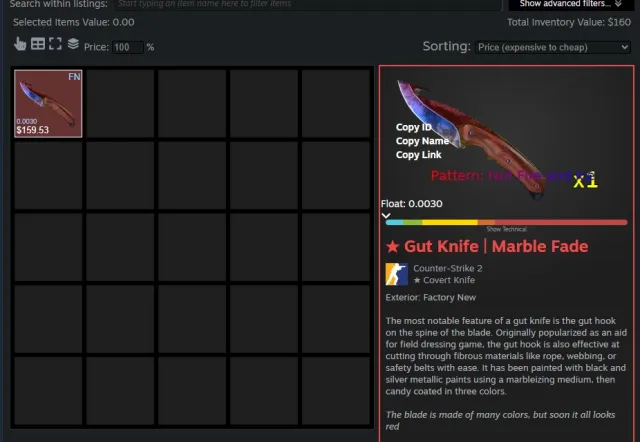Click Copy Name
Image resolution: width=640 pixels, height=442 pixels.
click(x=422, y=141)
